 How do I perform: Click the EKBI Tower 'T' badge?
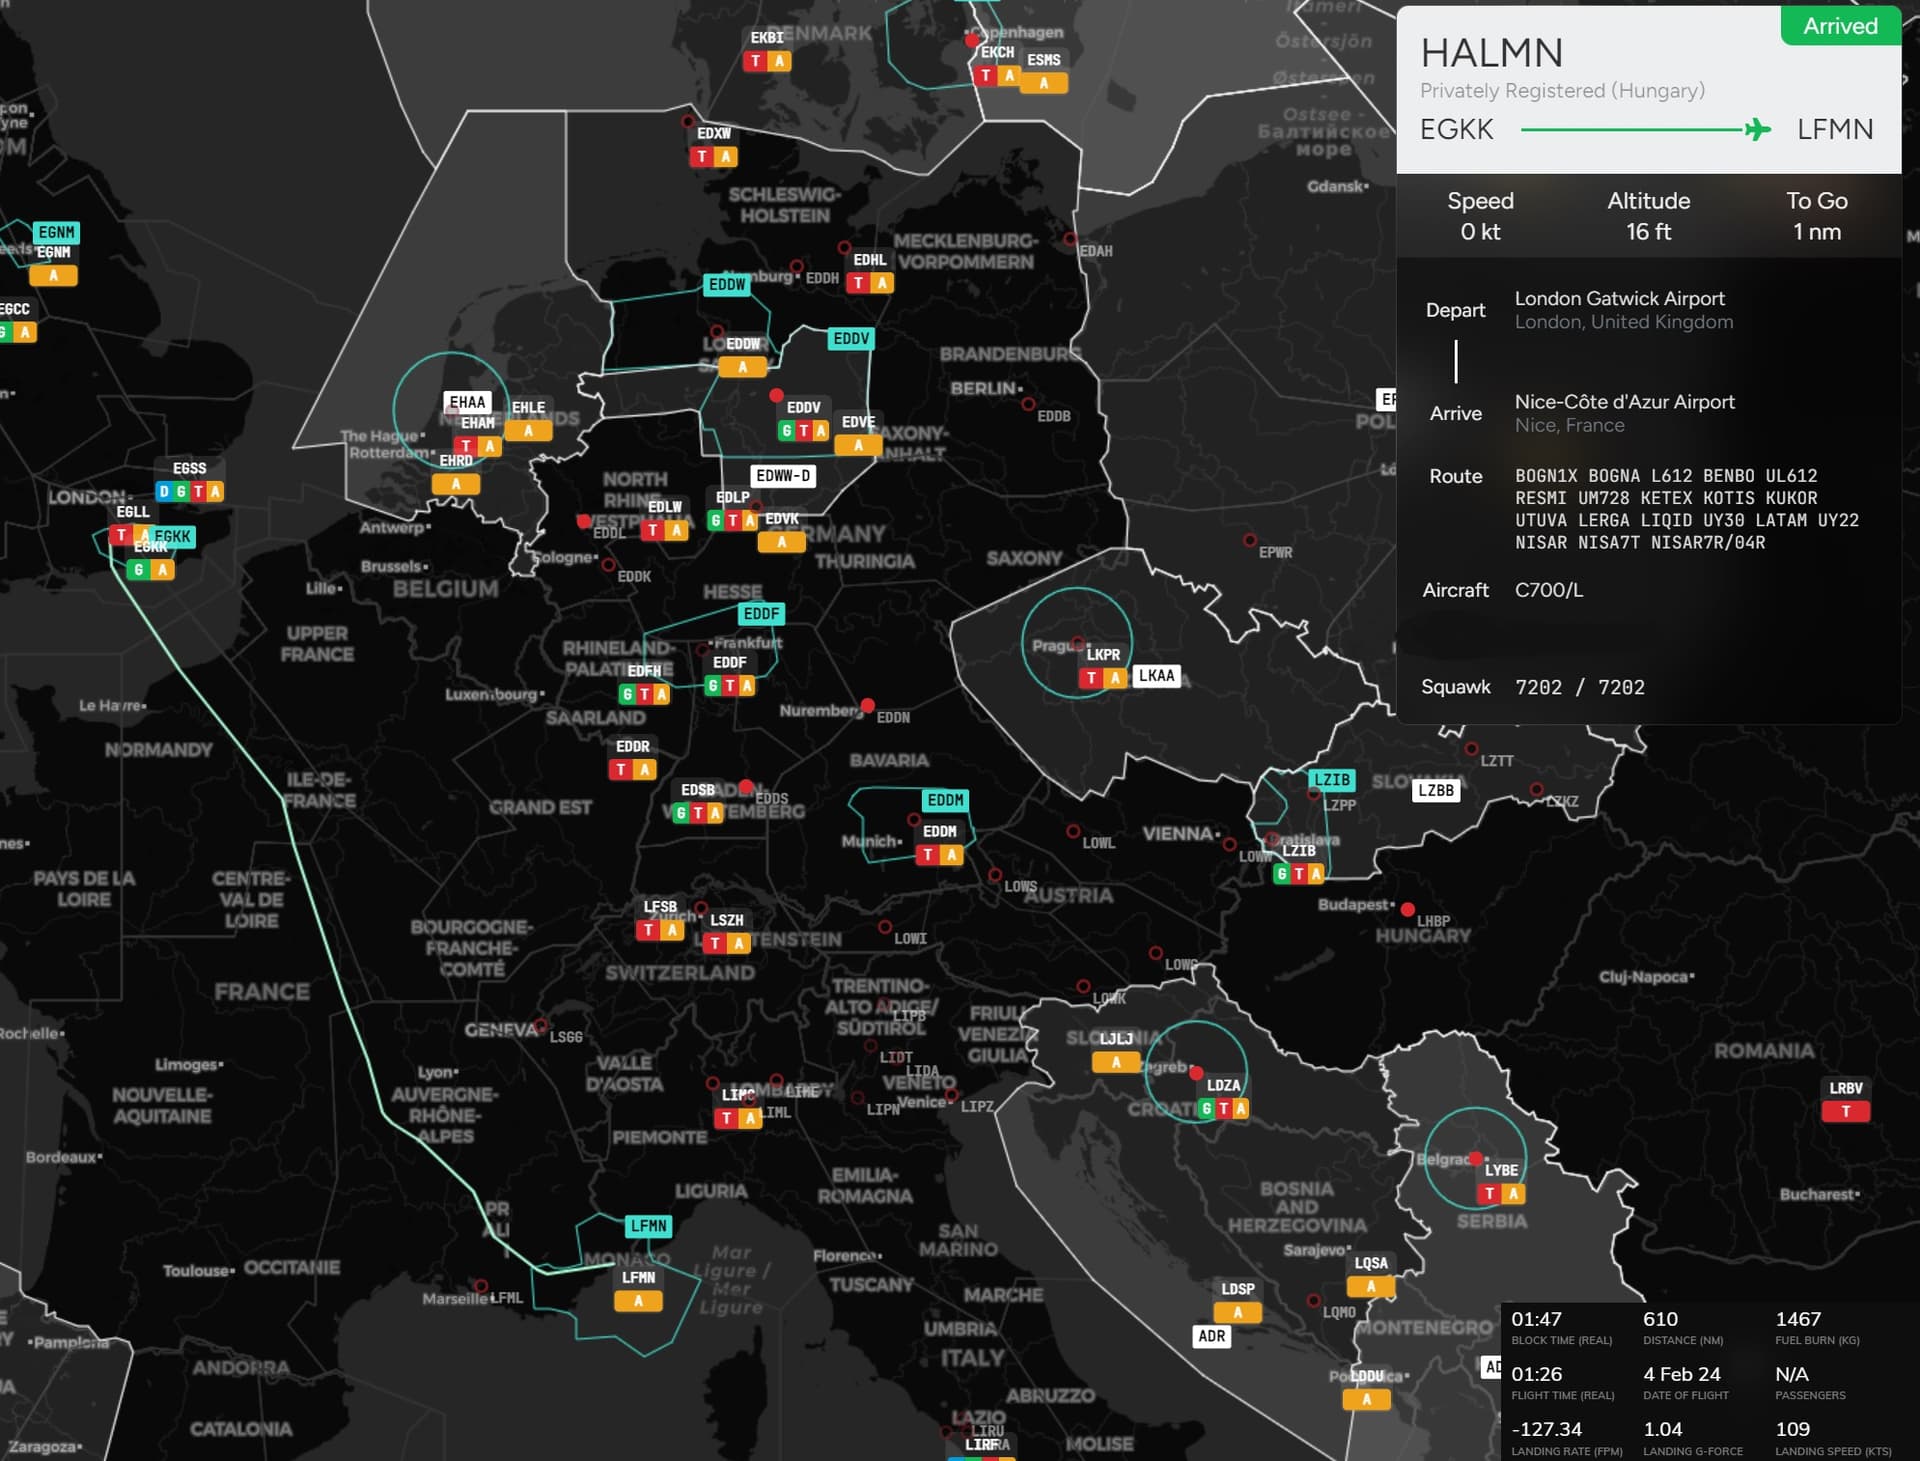coord(756,61)
